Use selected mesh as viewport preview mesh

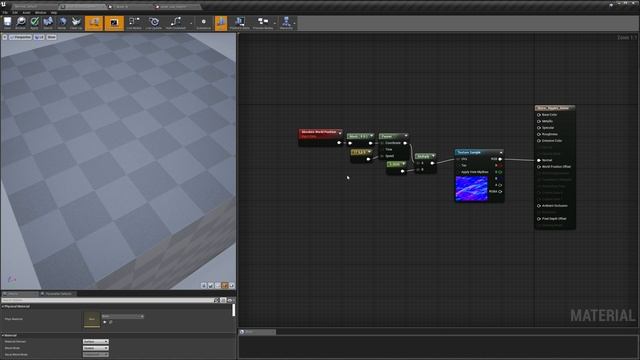point(231,285)
